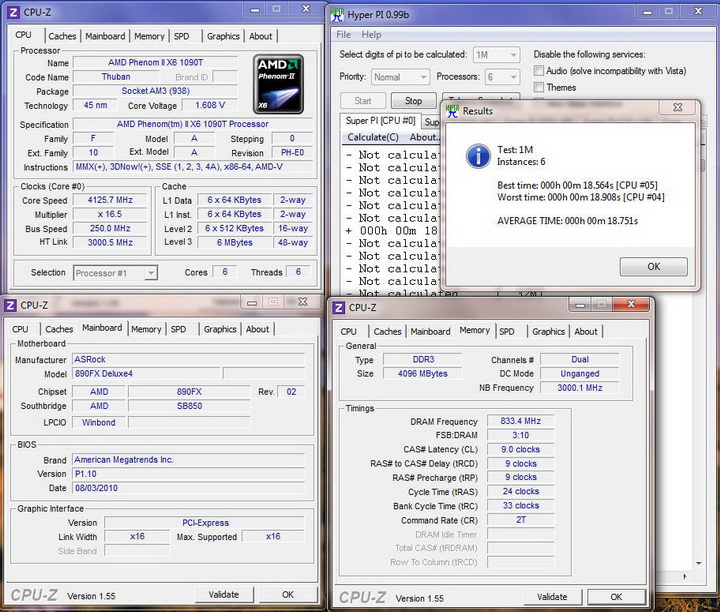The width and height of the screenshot is (720, 612).
Task: Click the Manufacturer ASRock field
Action: point(188,359)
